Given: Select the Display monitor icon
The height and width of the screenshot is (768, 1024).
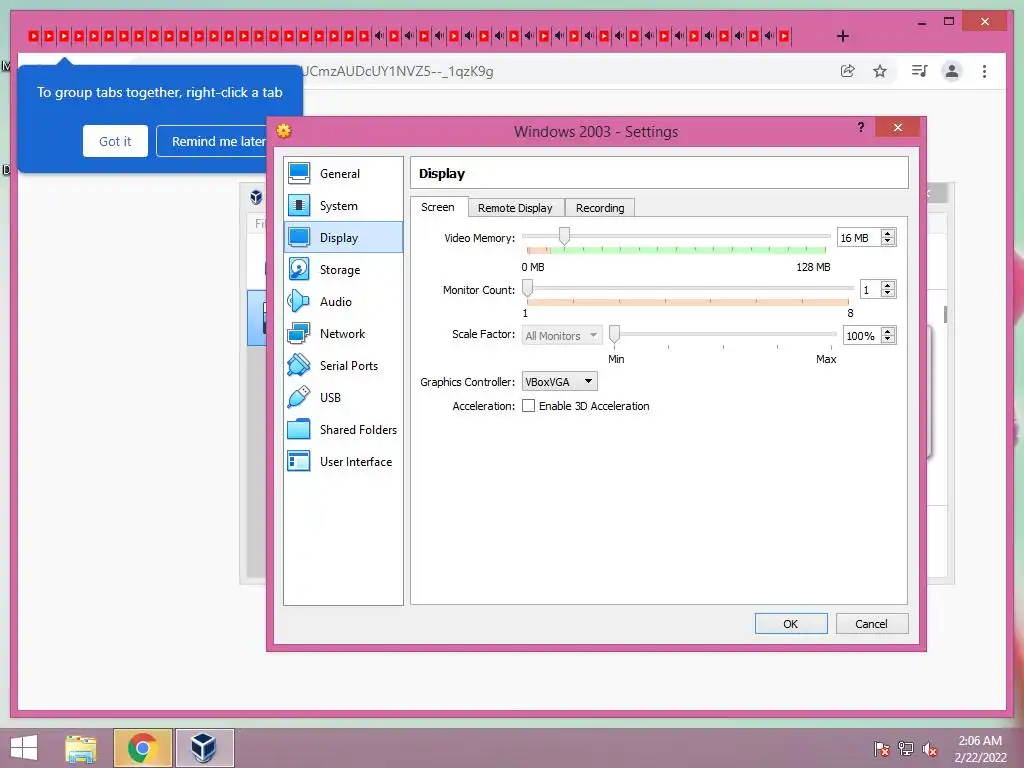Looking at the screenshot, I should tap(299, 237).
